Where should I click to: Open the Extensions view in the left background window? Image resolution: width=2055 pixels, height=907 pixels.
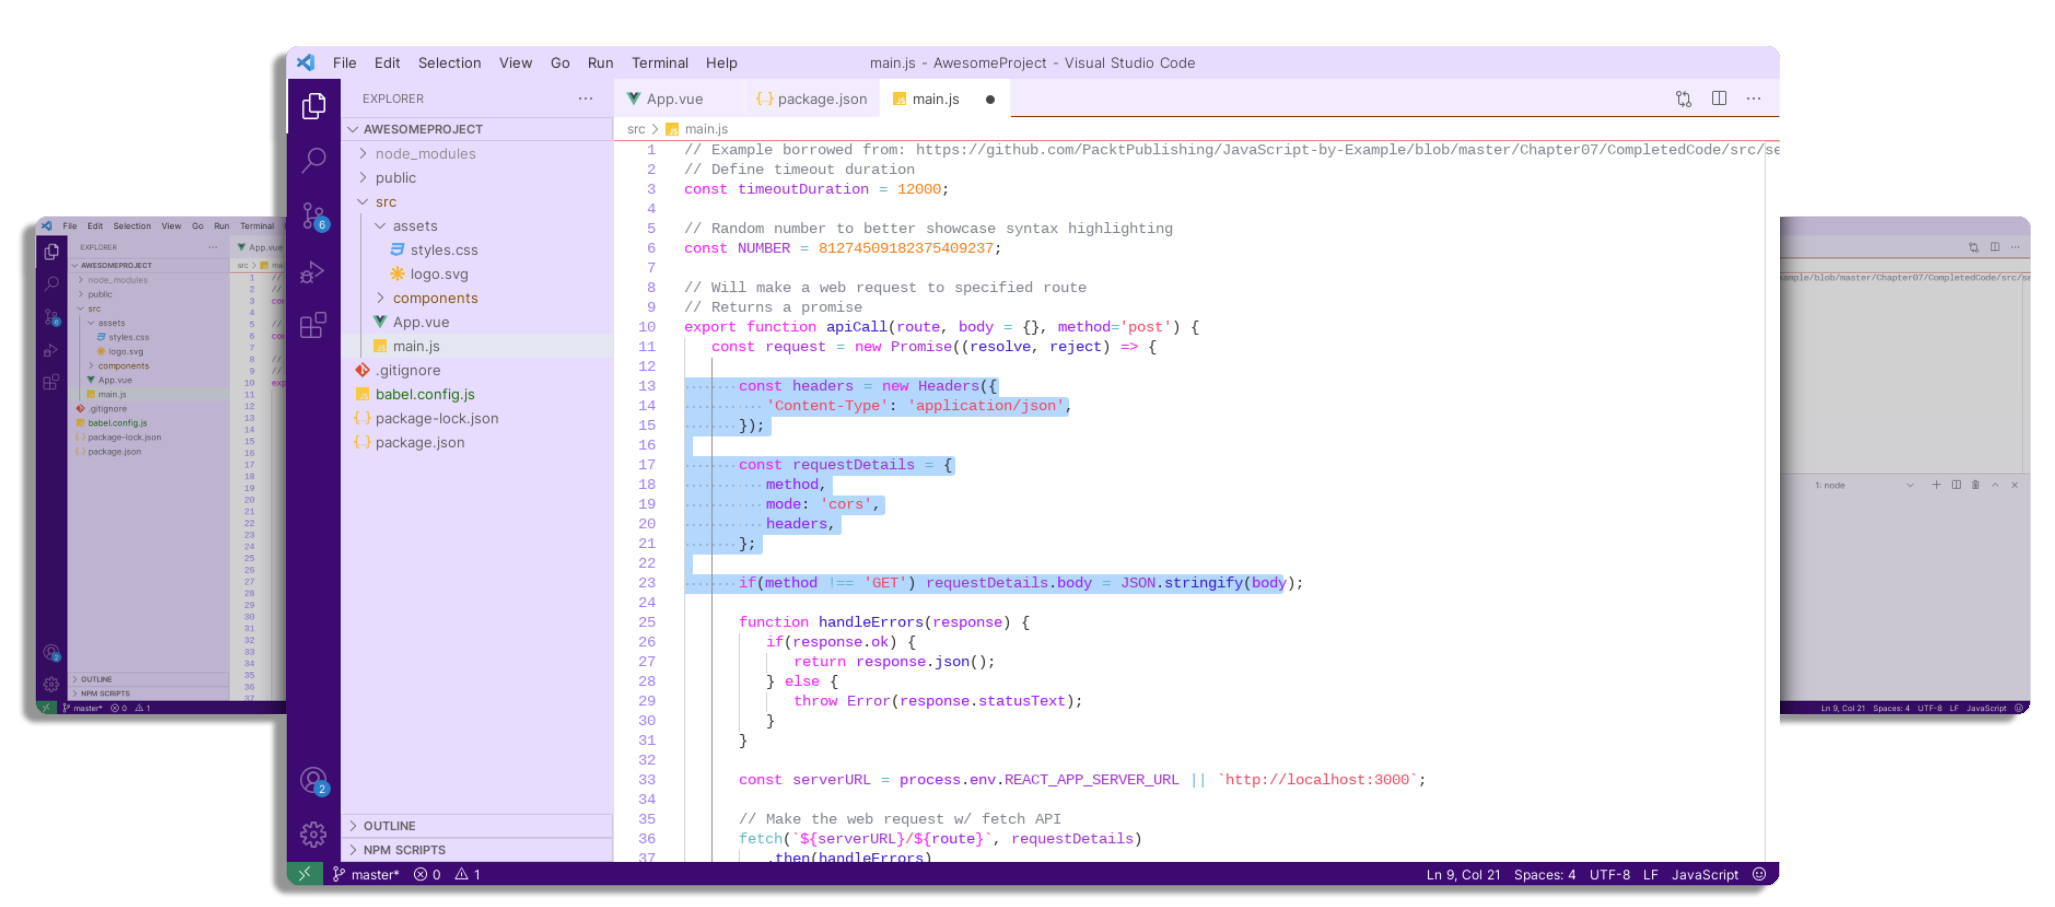coord(51,382)
